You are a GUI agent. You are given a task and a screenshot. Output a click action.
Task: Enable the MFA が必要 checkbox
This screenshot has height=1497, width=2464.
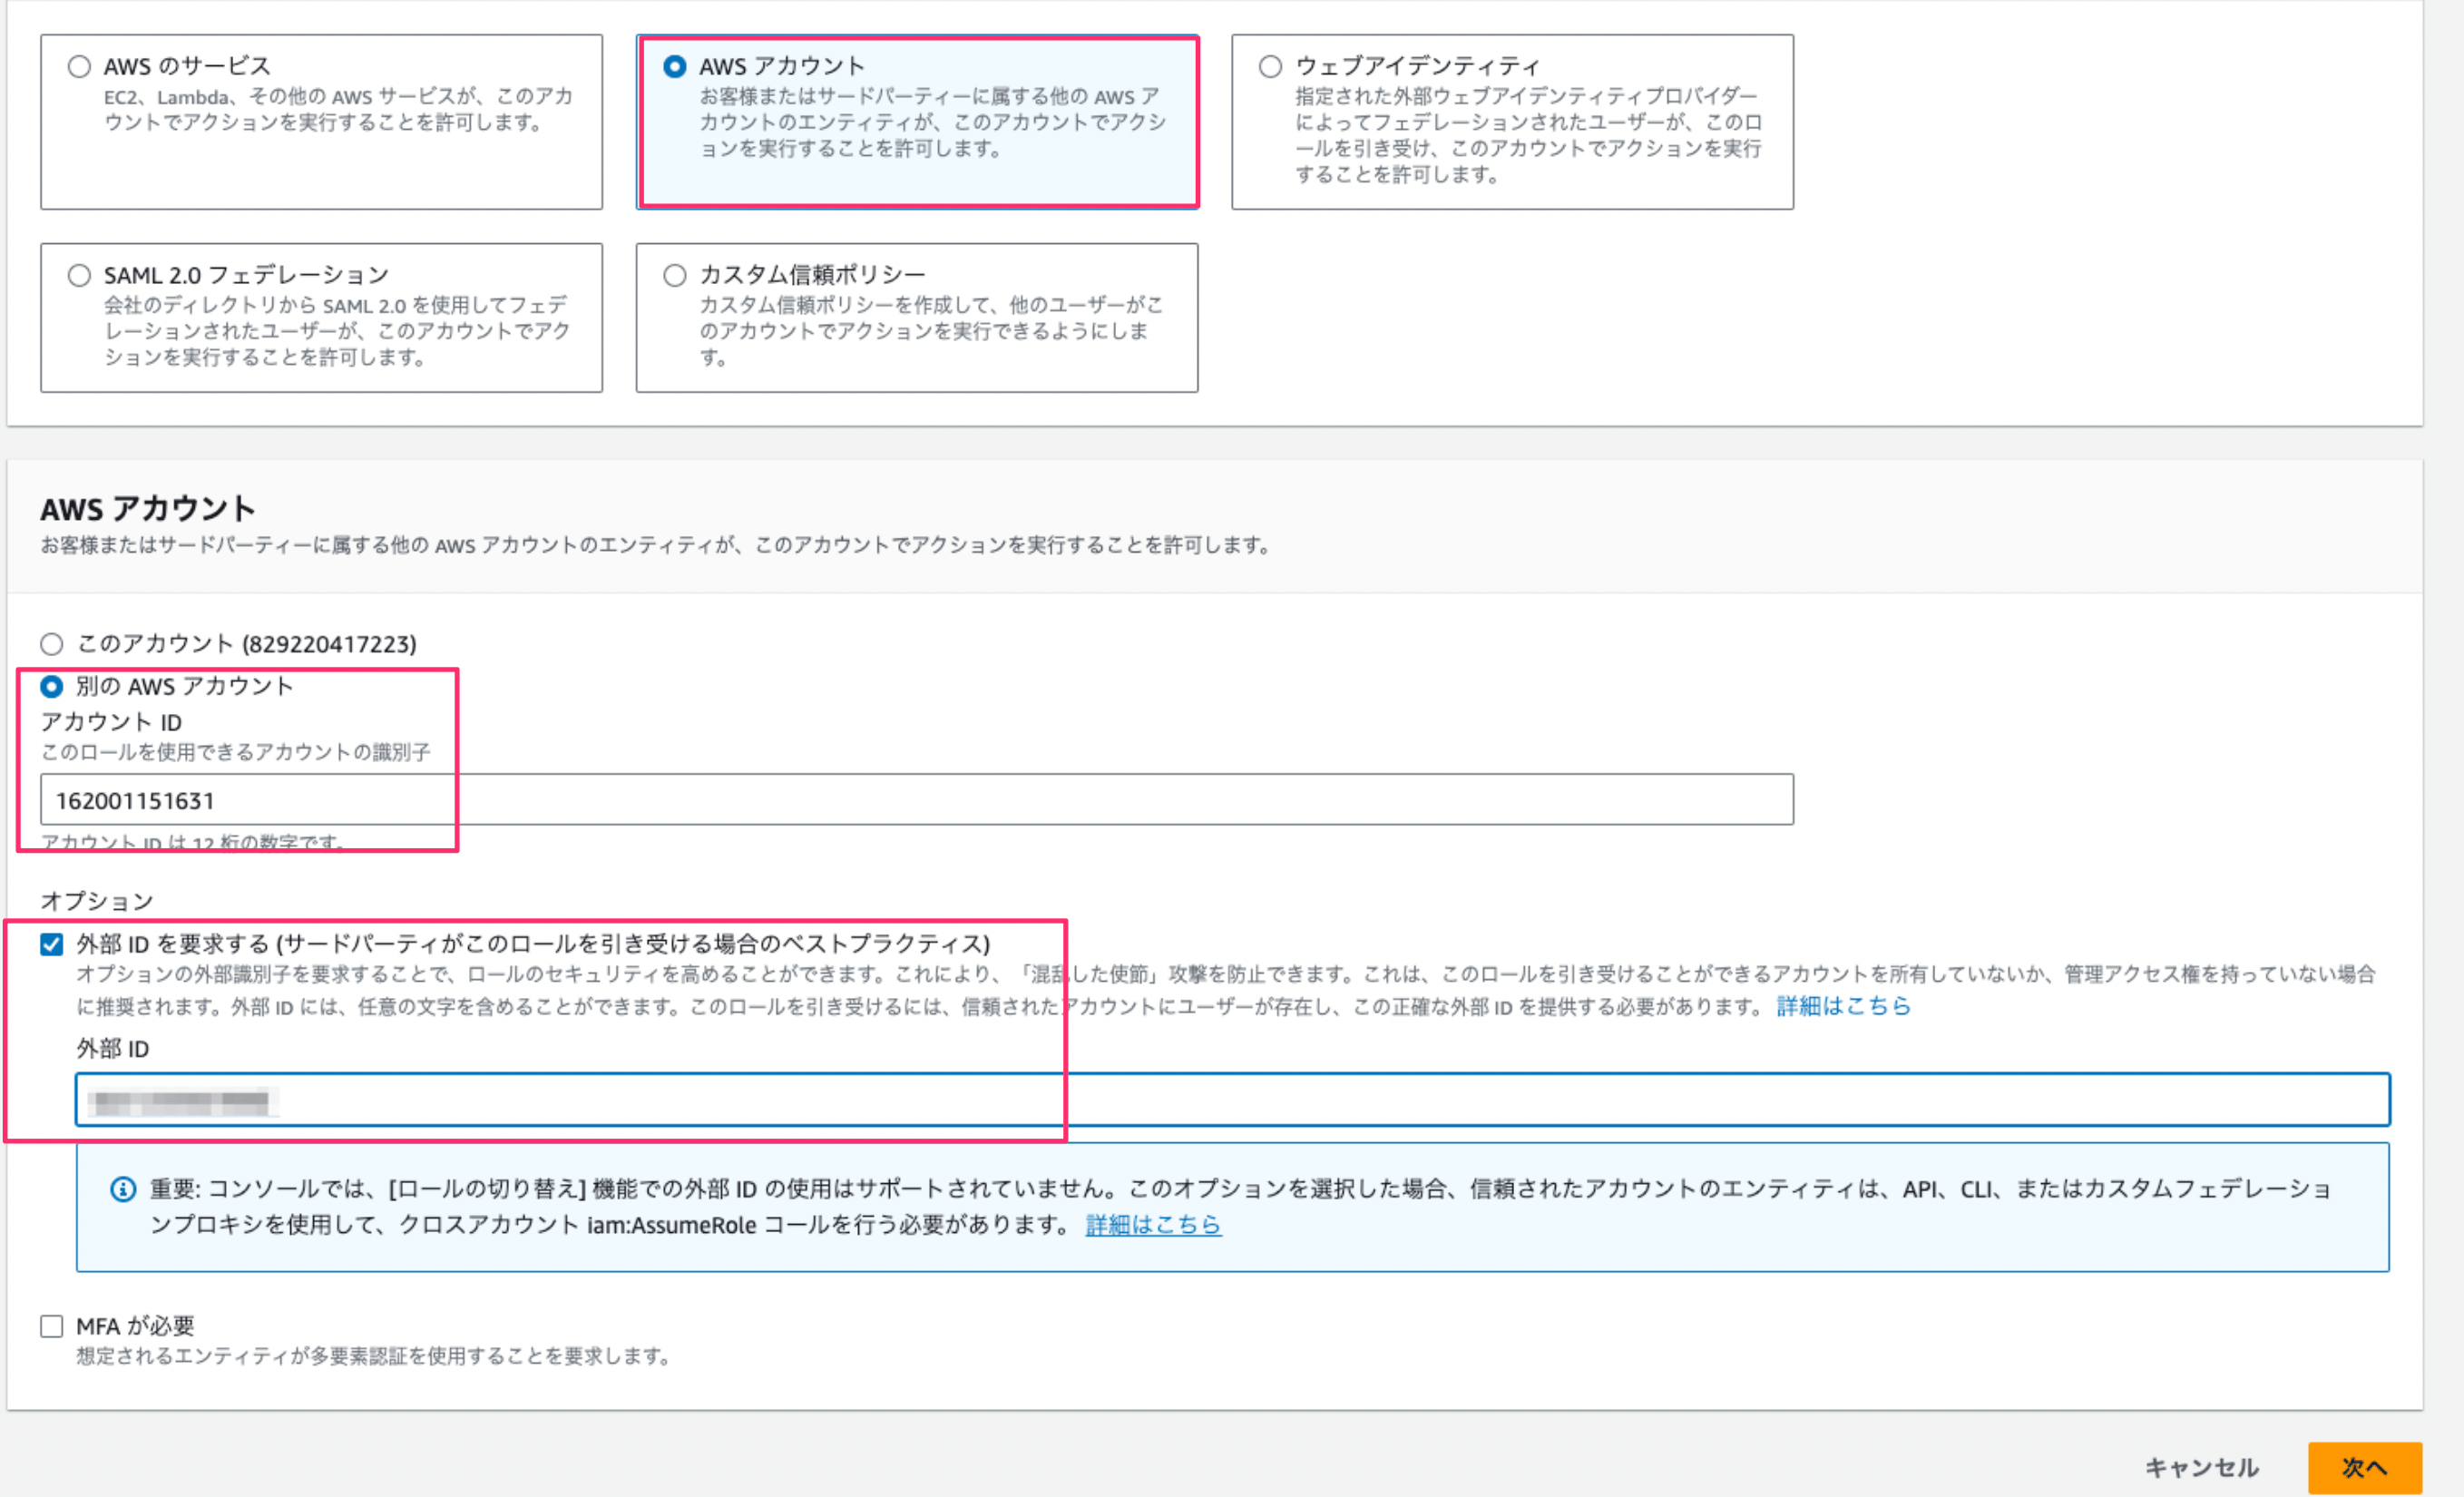click(52, 1327)
